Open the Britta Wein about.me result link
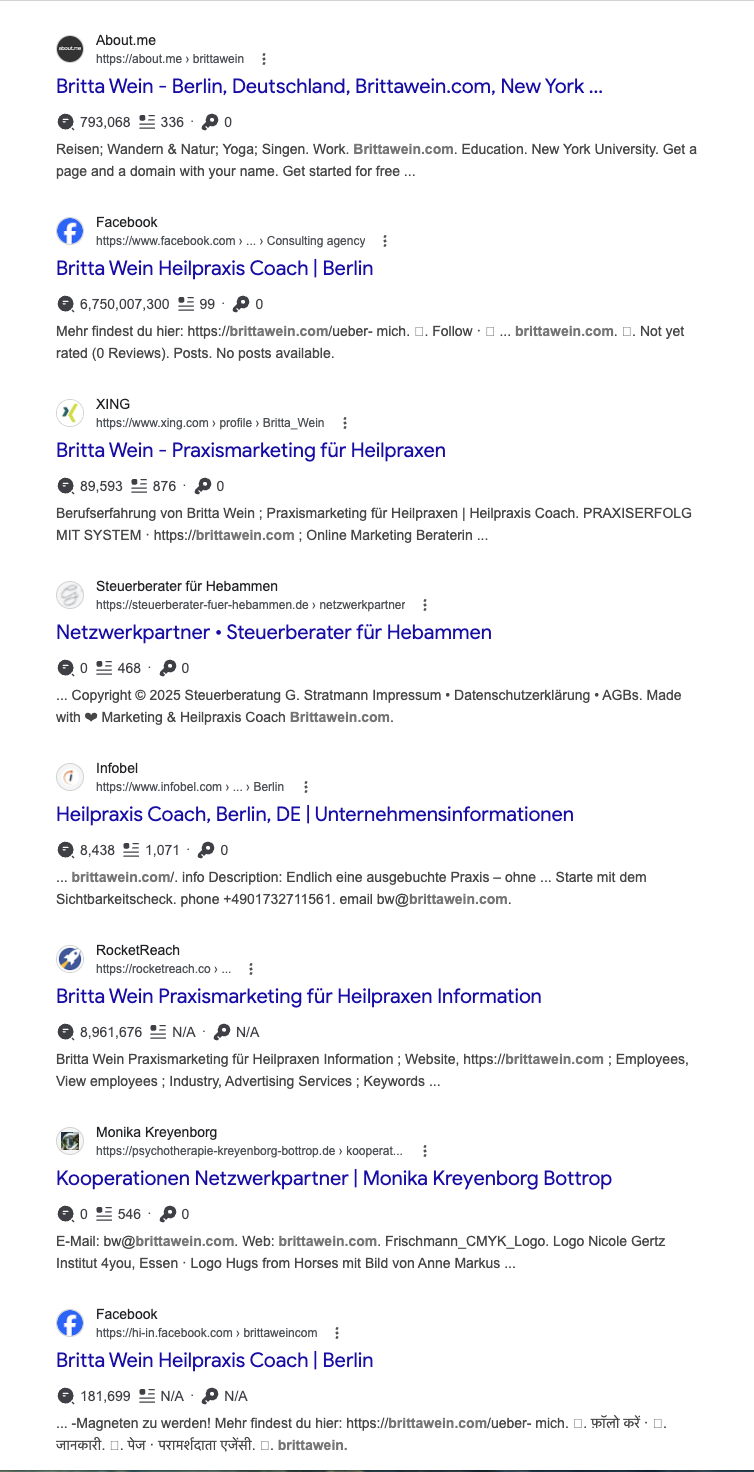Image resolution: width=754 pixels, height=1472 pixels. pos(329,87)
